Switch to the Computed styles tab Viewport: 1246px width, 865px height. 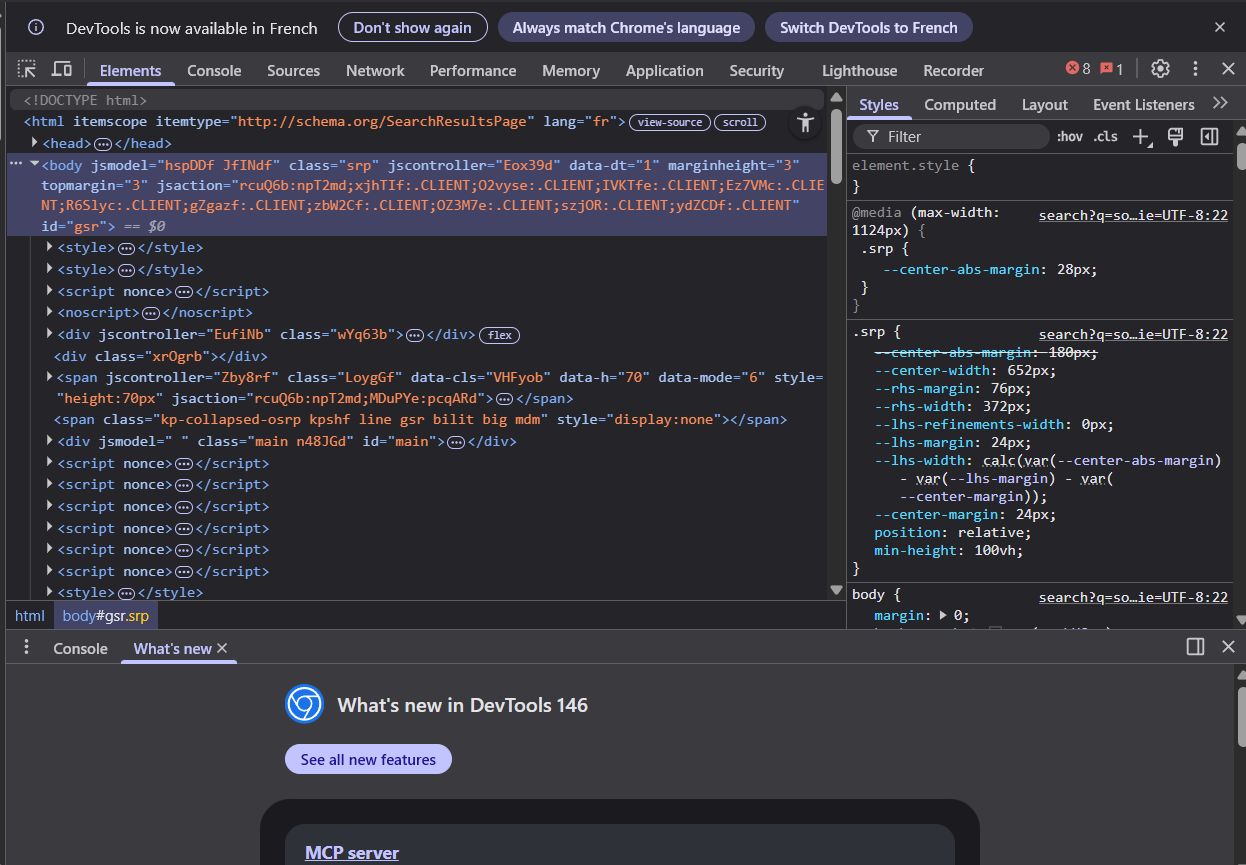point(959,104)
